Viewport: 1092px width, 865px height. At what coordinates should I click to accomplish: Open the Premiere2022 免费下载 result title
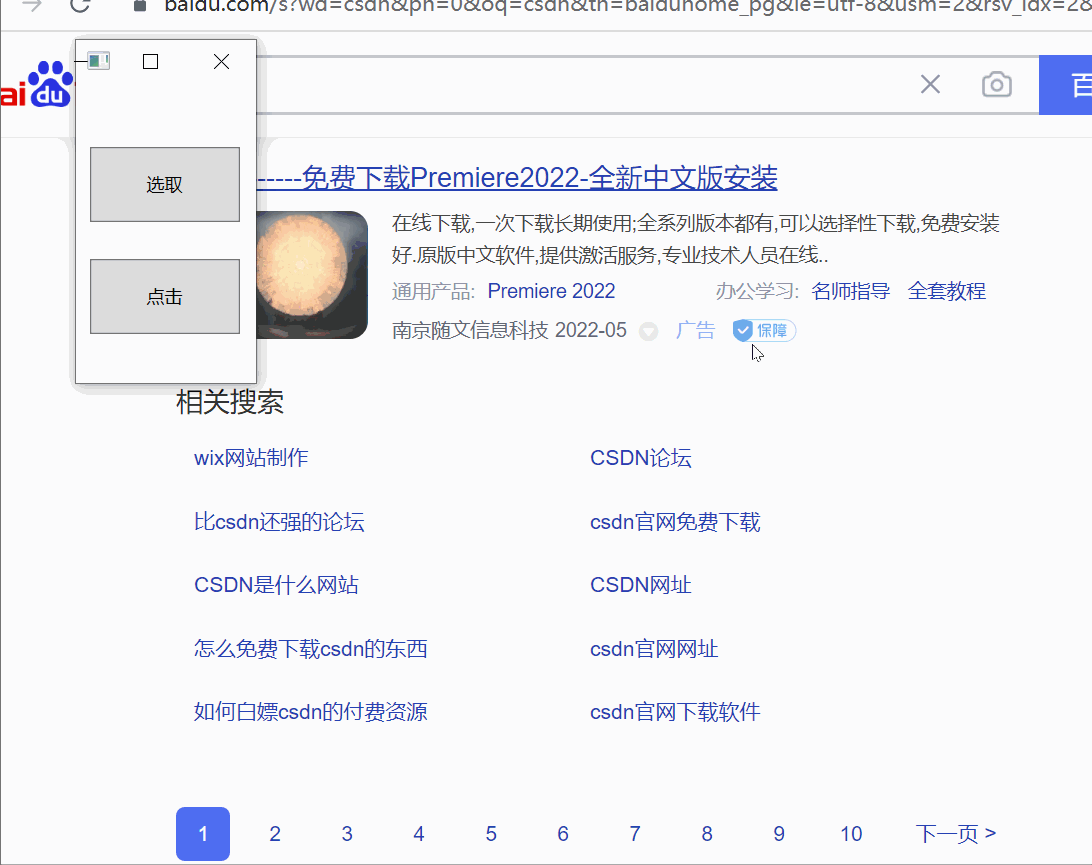[517, 178]
